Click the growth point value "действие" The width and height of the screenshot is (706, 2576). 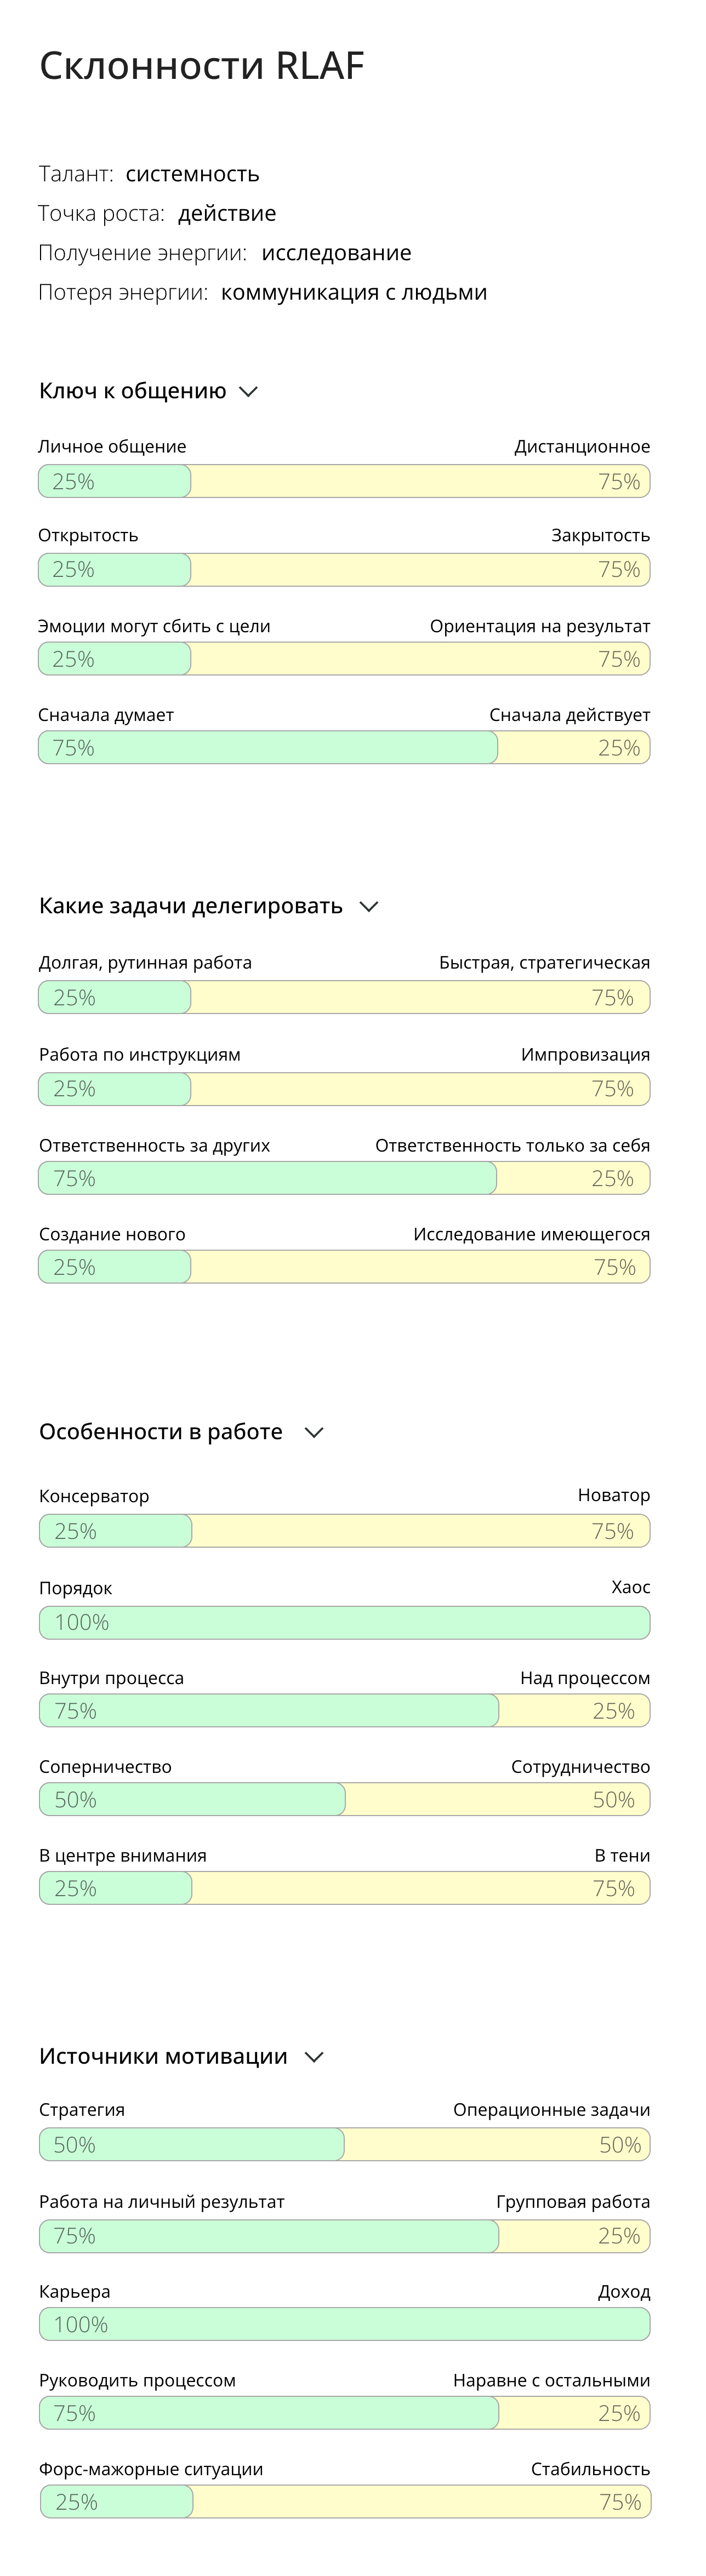click(227, 213)
